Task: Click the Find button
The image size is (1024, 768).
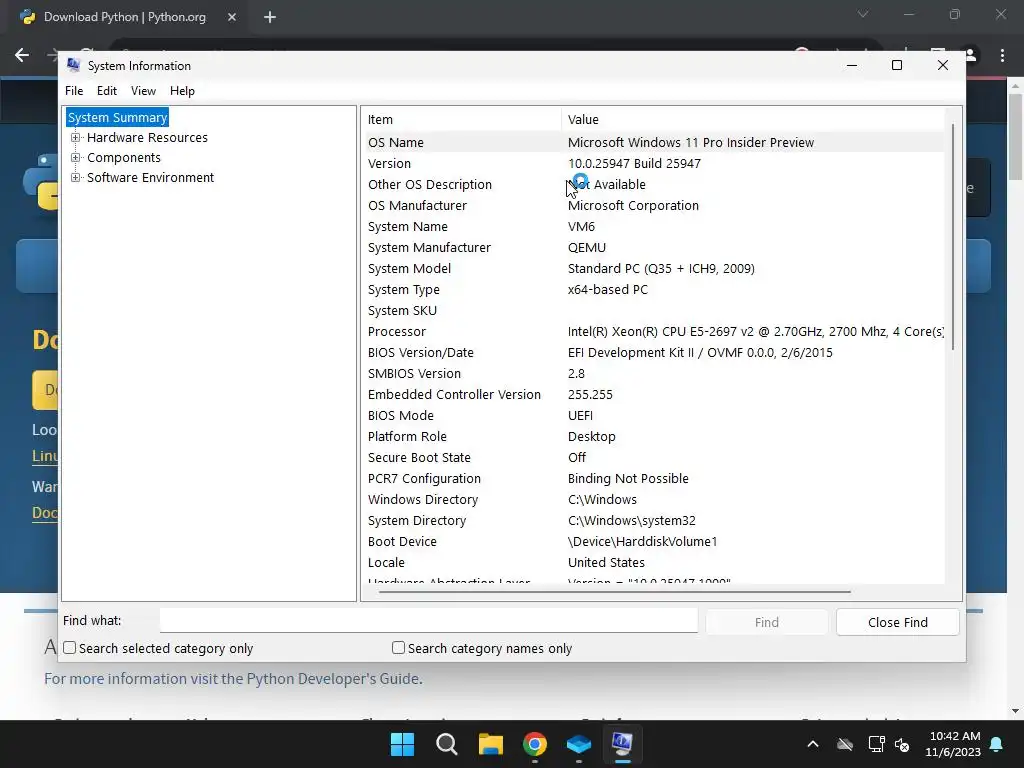Action: (x=767, y=622)
